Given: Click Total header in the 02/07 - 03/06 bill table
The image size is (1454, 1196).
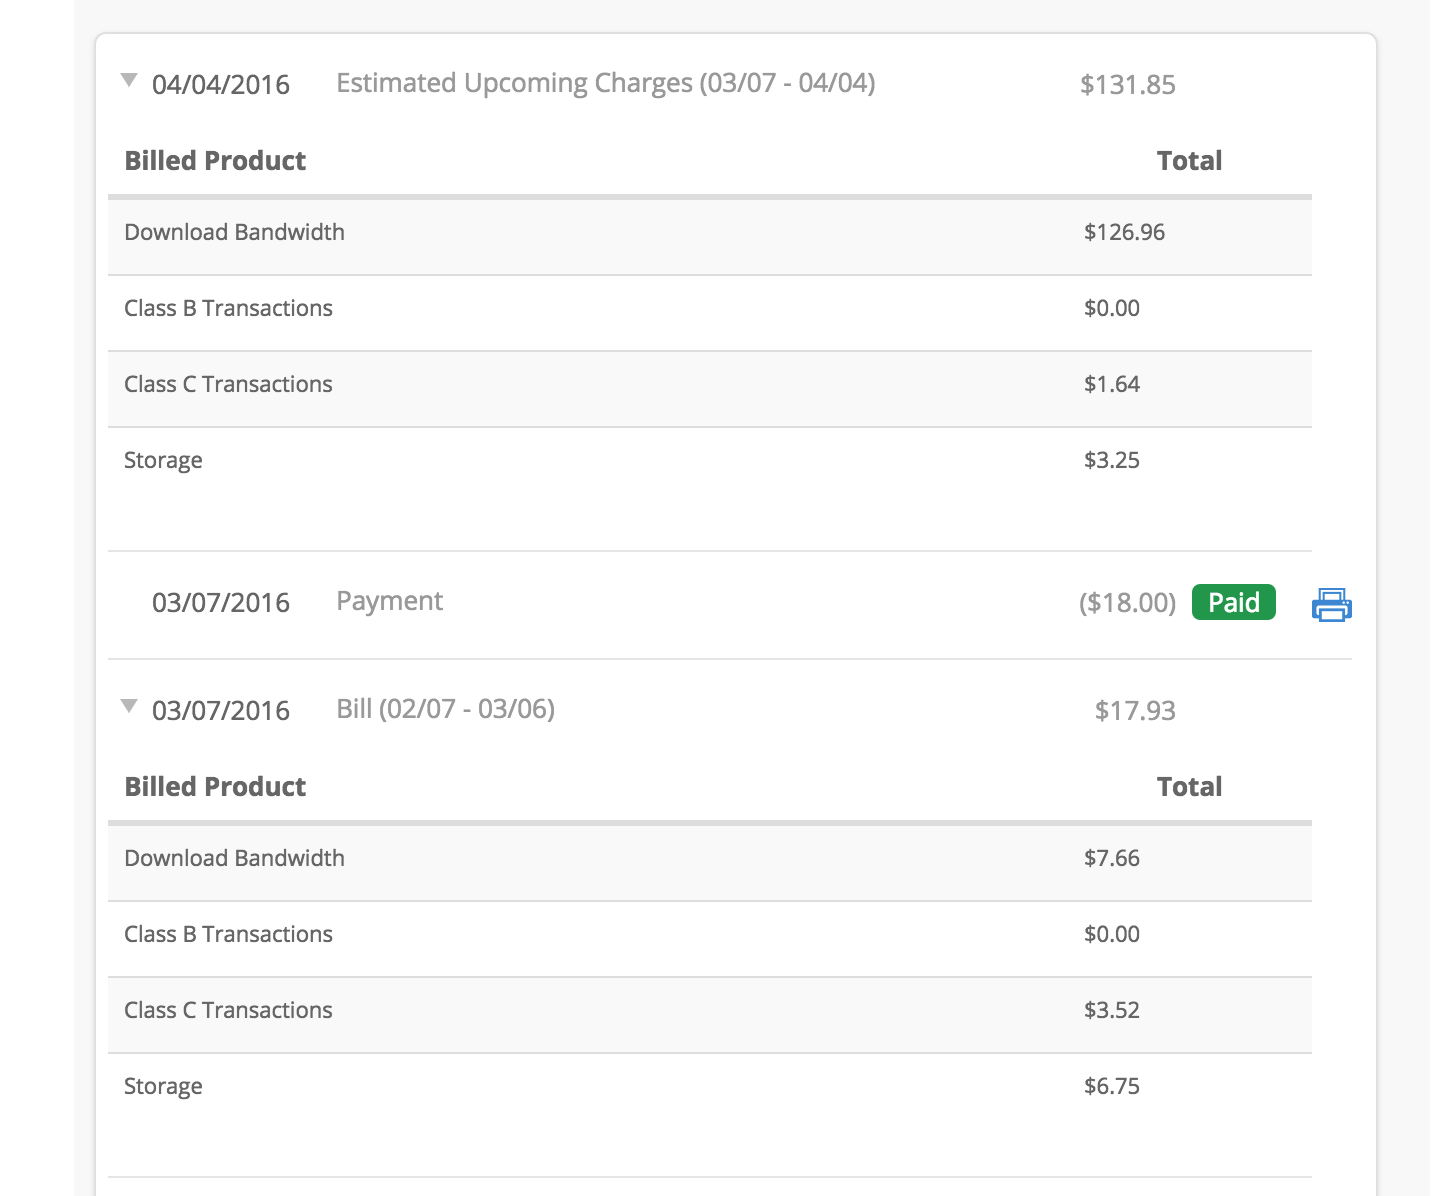Looking at the screenshot, I should click(x=1189, y=787).
